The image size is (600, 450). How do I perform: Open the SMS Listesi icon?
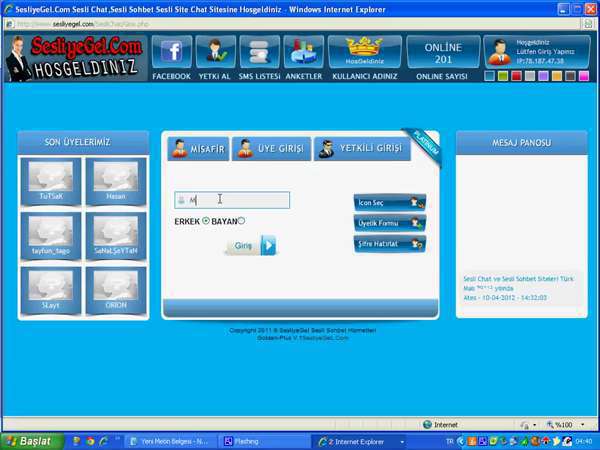click(259, 52)
